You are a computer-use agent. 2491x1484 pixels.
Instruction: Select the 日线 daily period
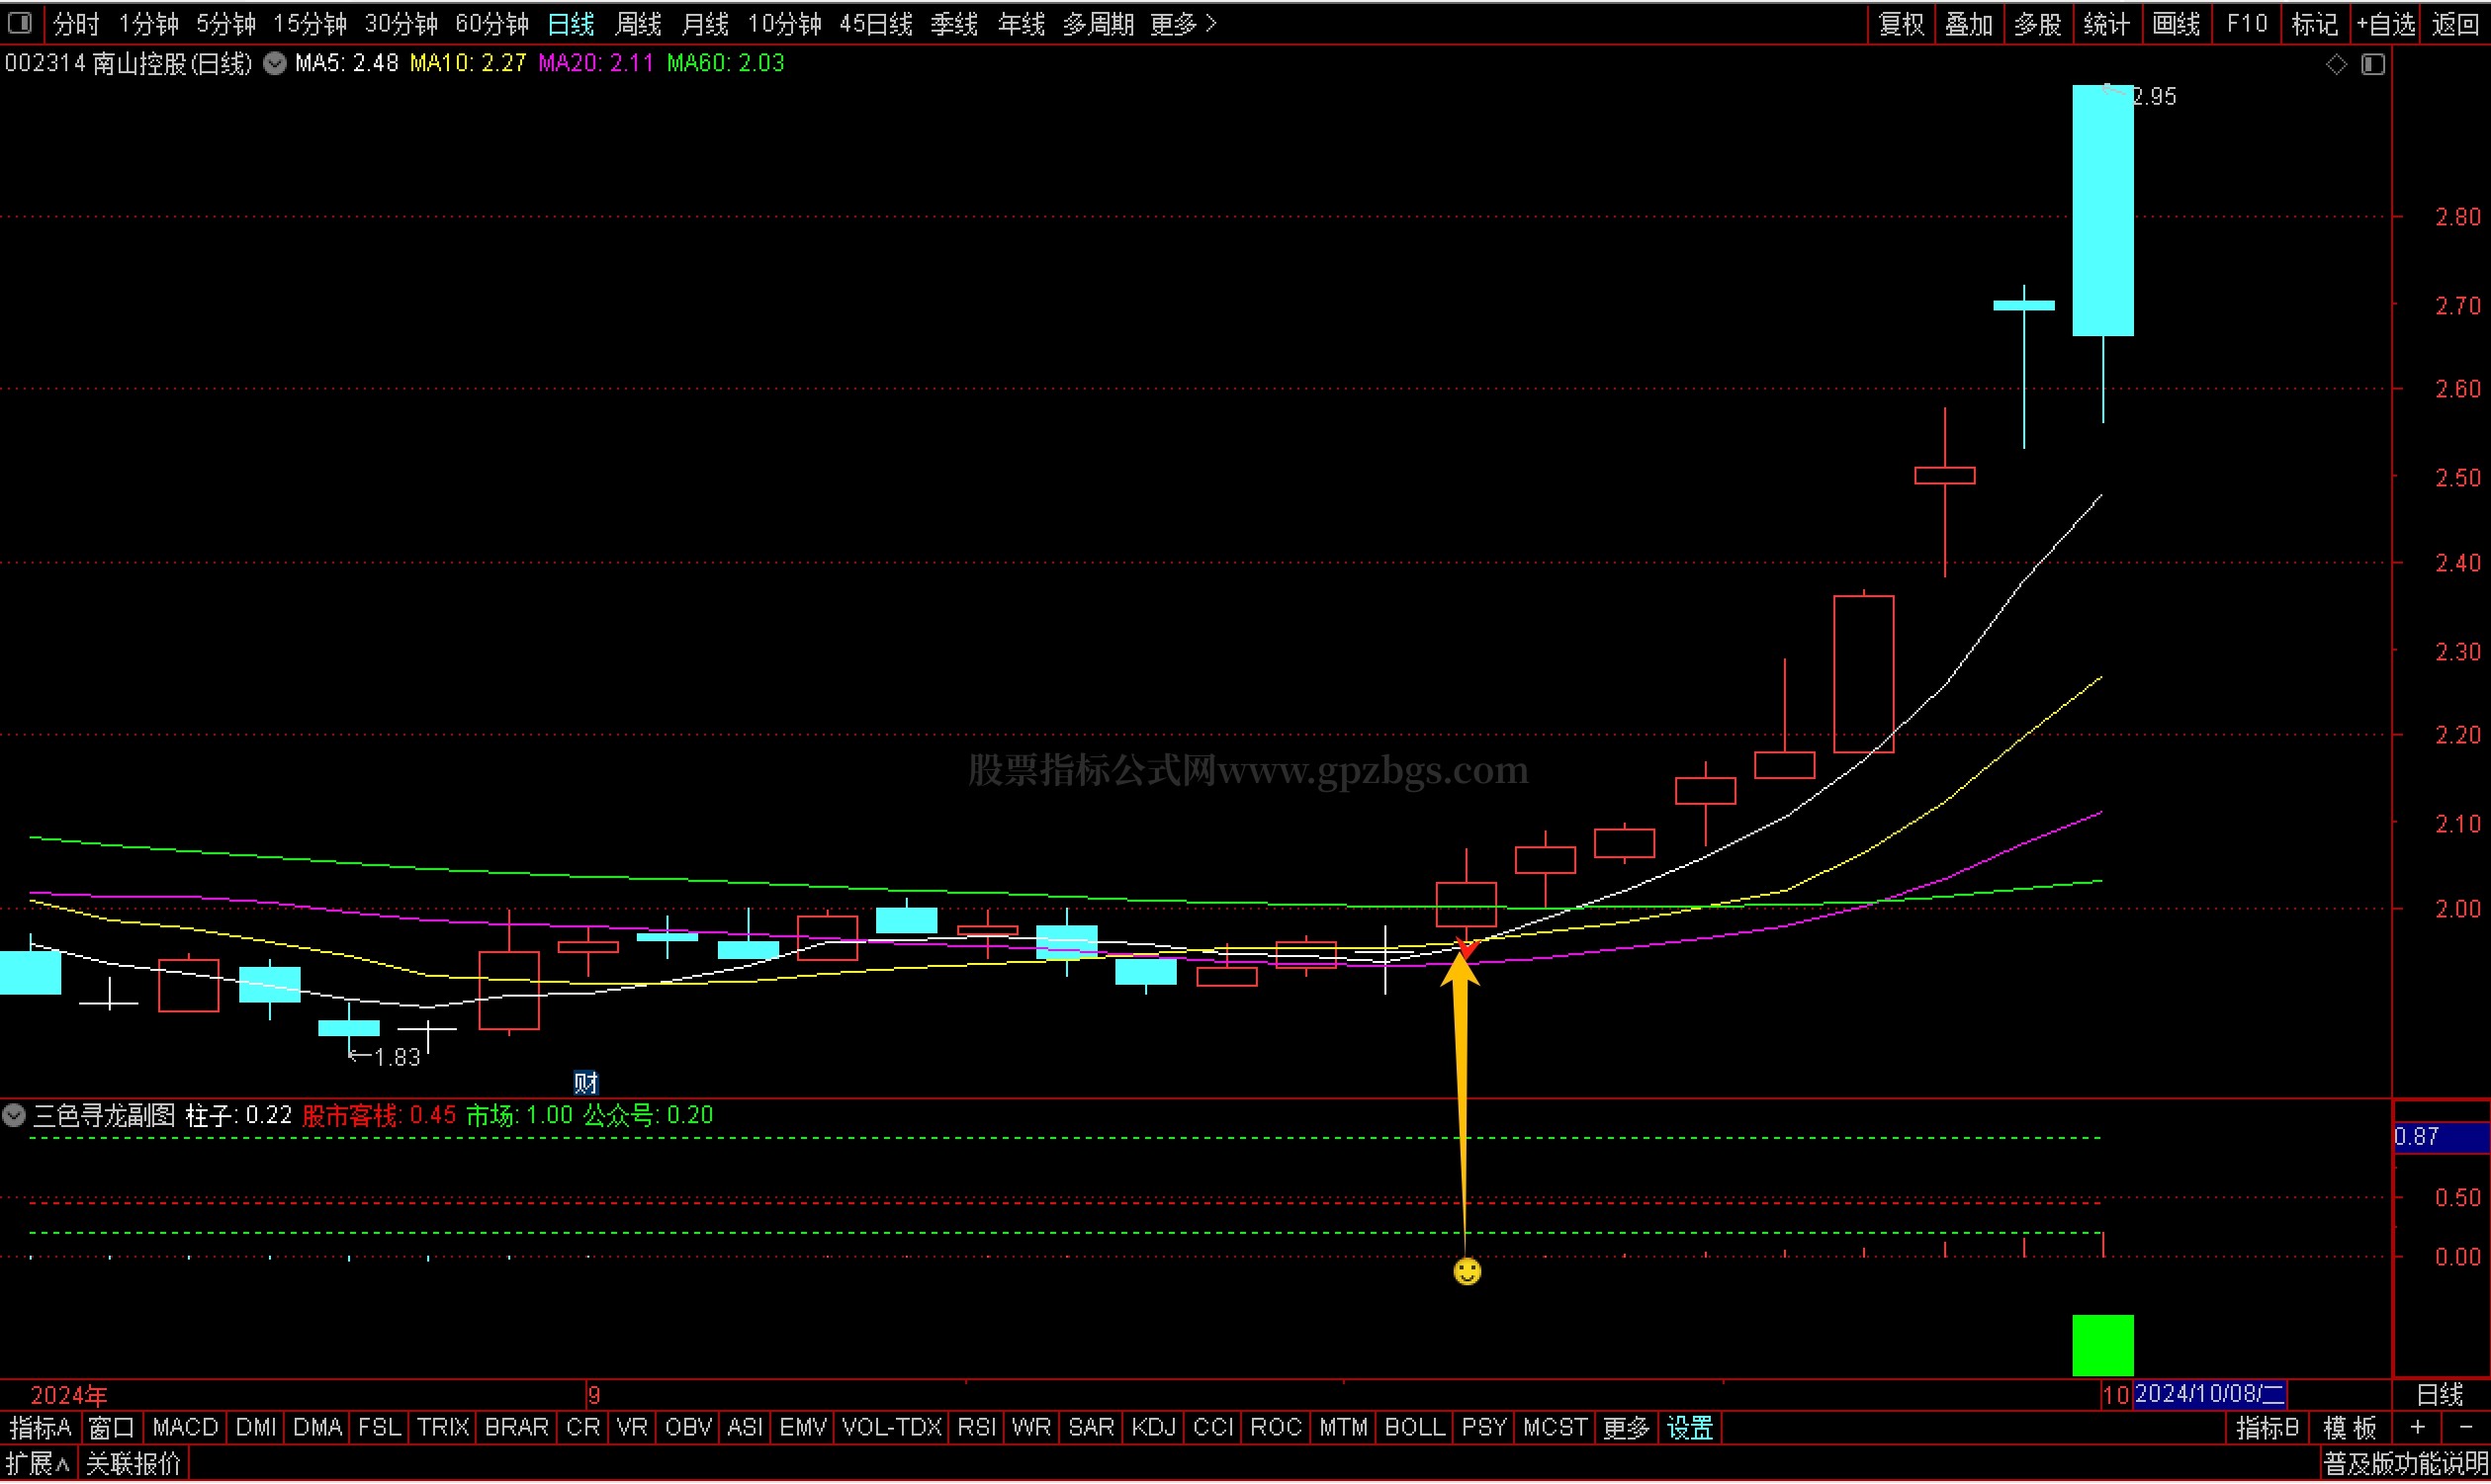point(571,24)
